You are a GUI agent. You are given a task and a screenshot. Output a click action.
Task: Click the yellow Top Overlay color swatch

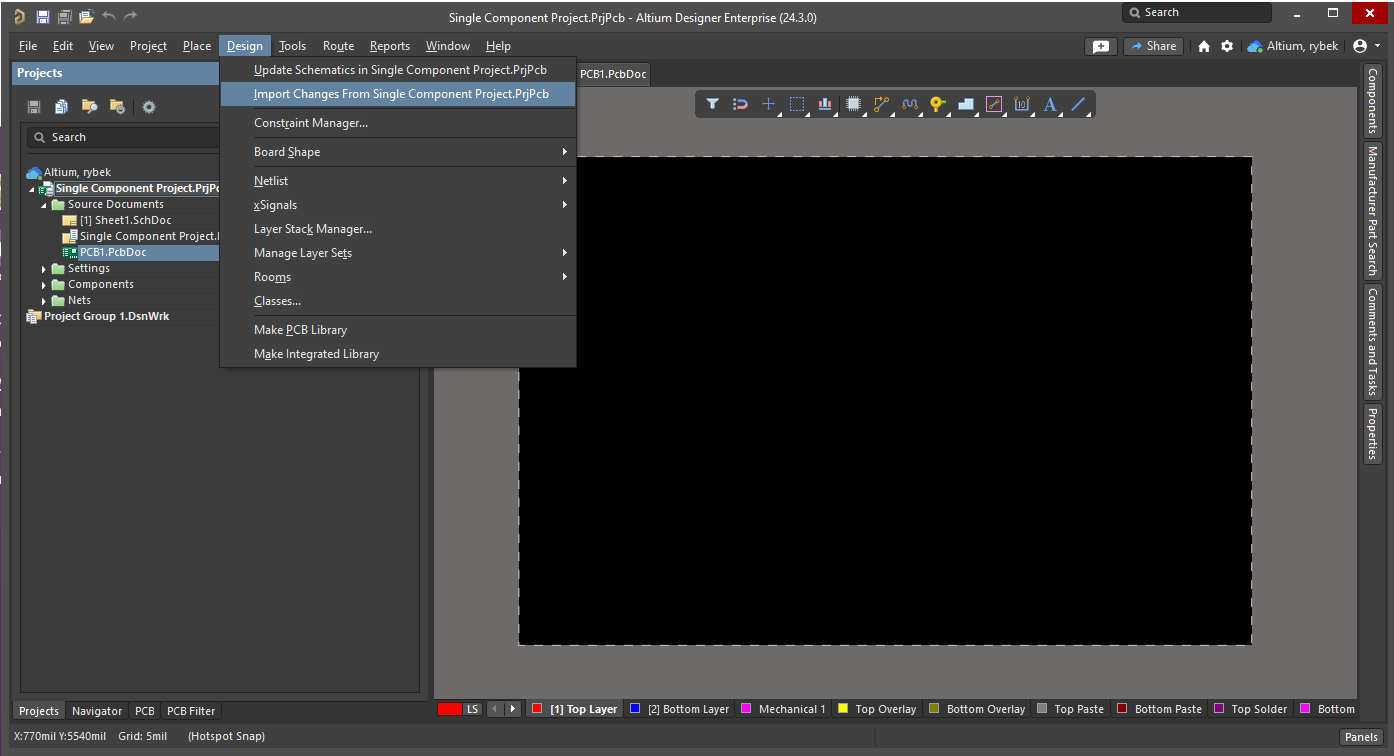pos(842,709)
